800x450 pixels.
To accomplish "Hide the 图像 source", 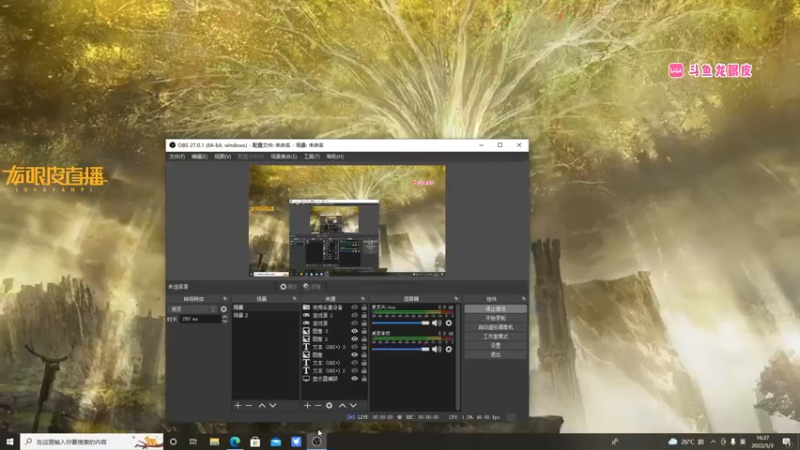I will tap(355, 355).
